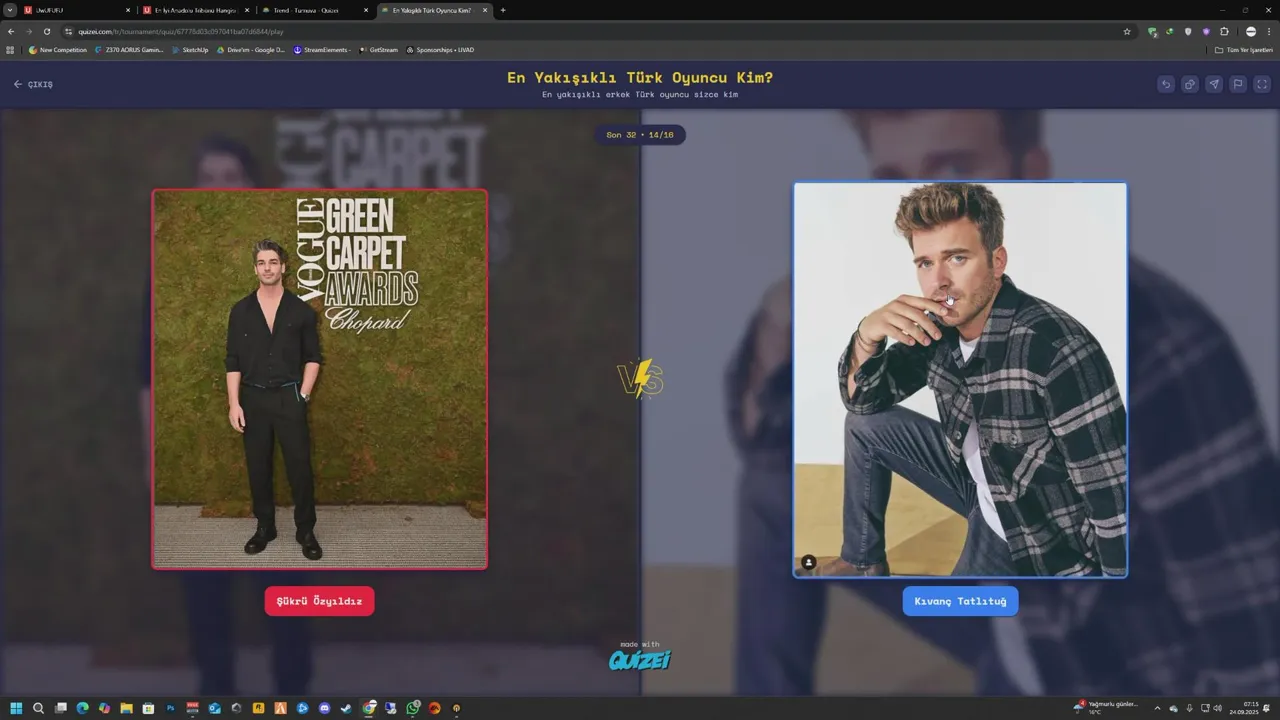Open Windows taskbar search
Screen dimensions: 1280x720
pos(38,708)
